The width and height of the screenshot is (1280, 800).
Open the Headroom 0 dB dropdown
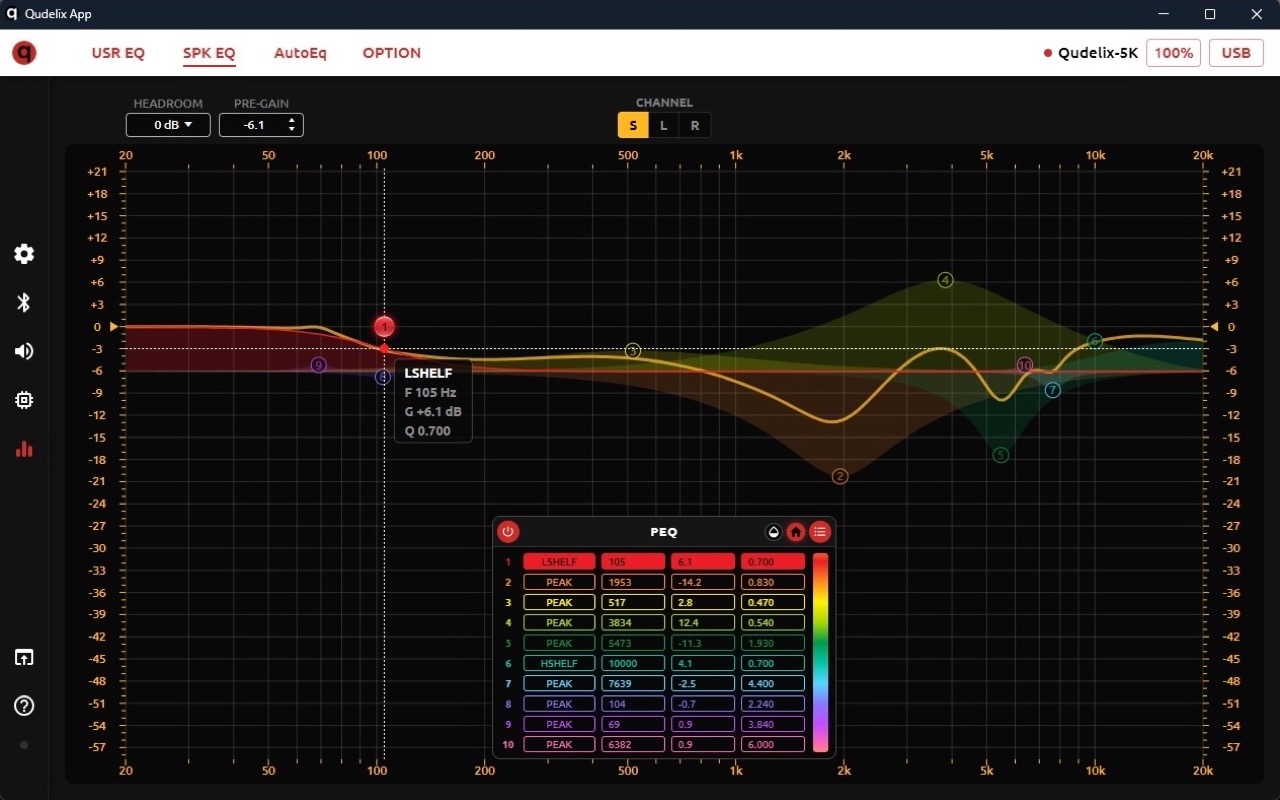(x=168, y=125)
